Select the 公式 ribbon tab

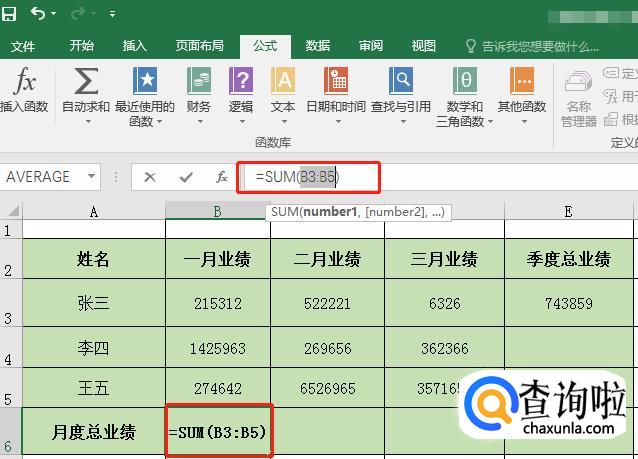coord(265,46)
